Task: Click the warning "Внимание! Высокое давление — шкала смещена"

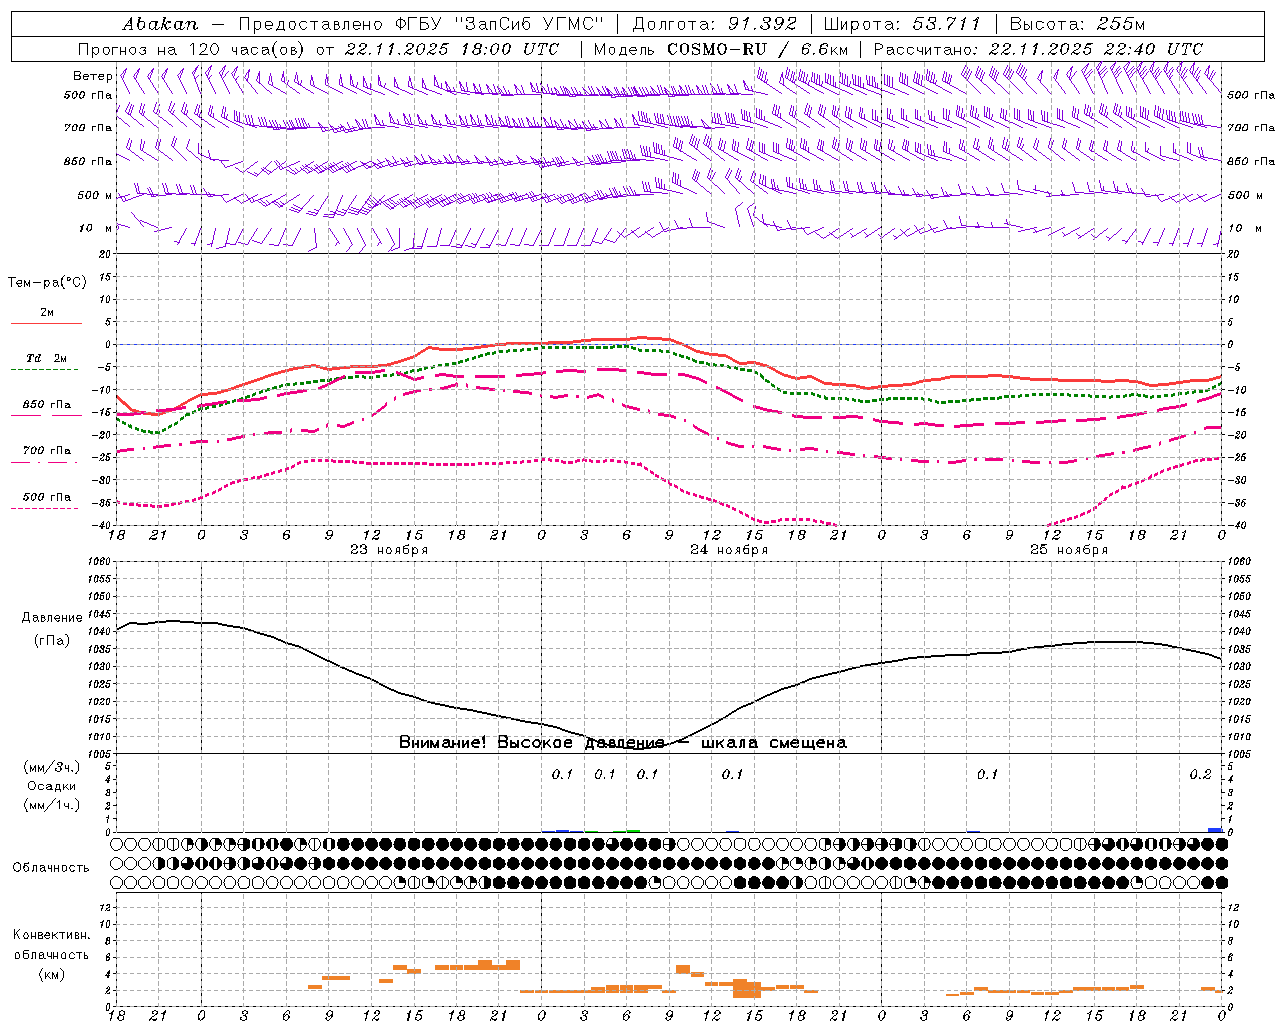Action: [623, 743]
